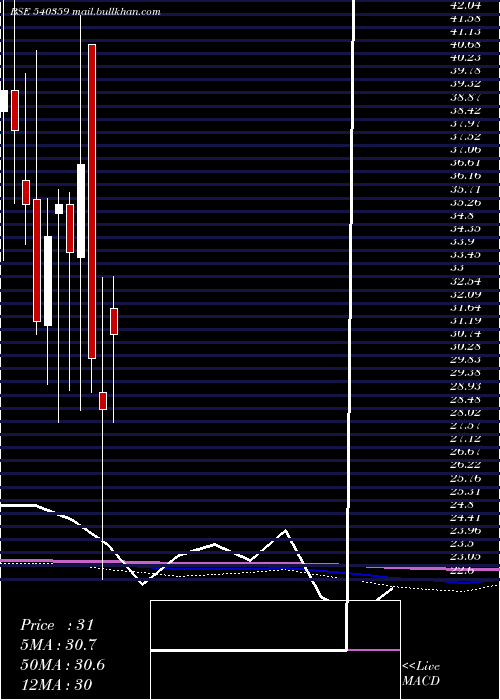Click the 33.45 price axis label

tap(466, 255)
